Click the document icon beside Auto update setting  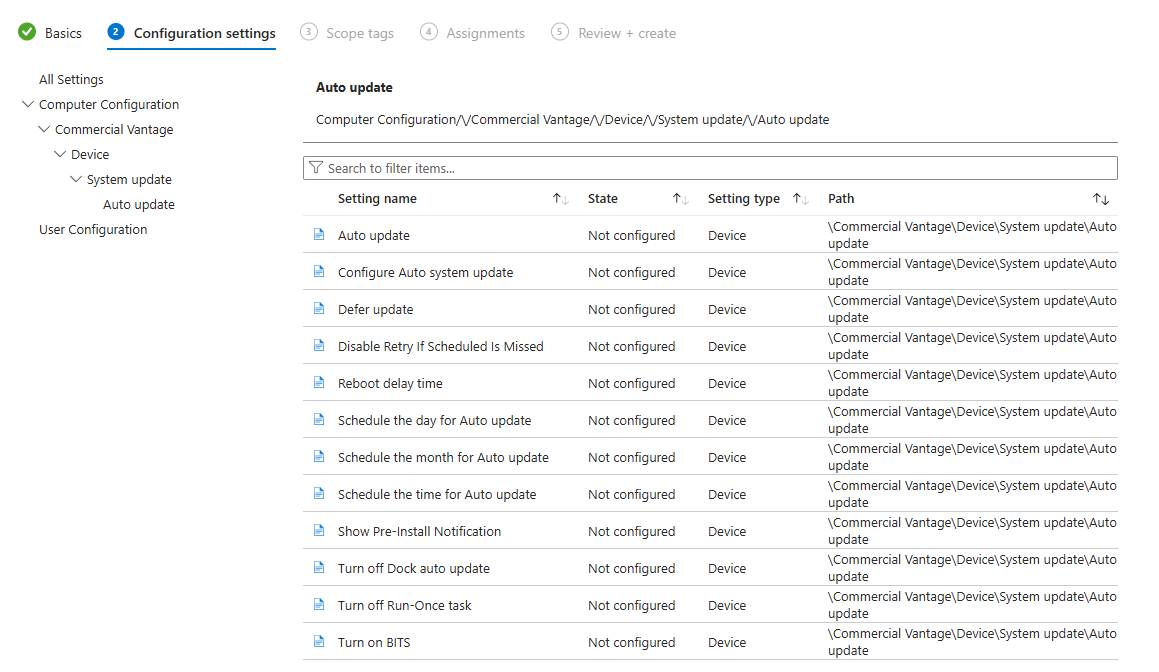point(319,234)
